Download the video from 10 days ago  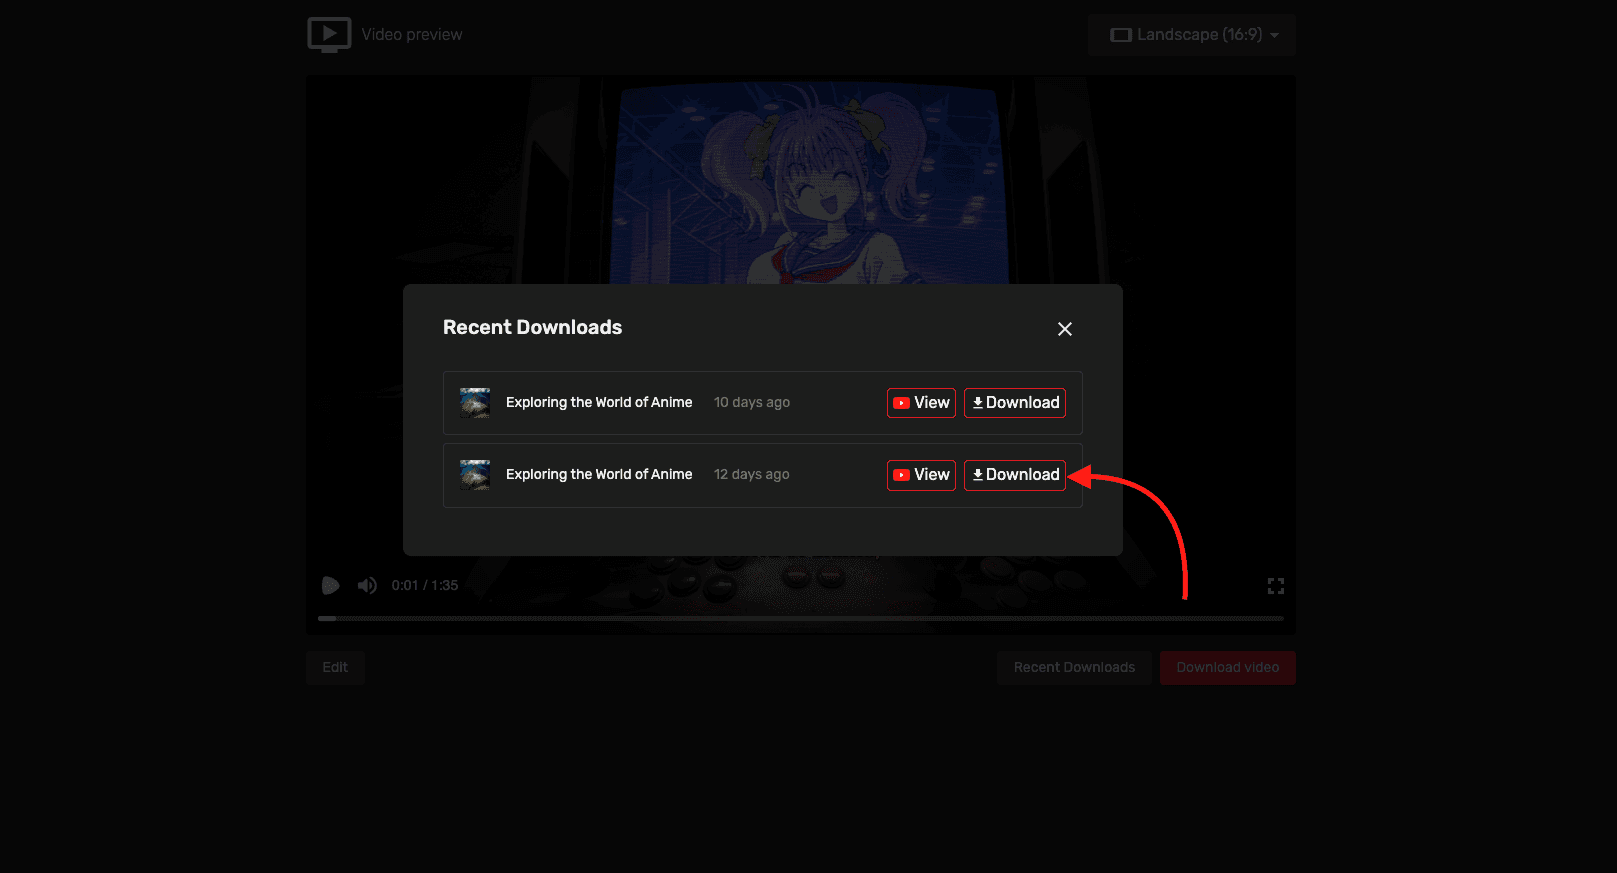click(x=1015, y=403)
